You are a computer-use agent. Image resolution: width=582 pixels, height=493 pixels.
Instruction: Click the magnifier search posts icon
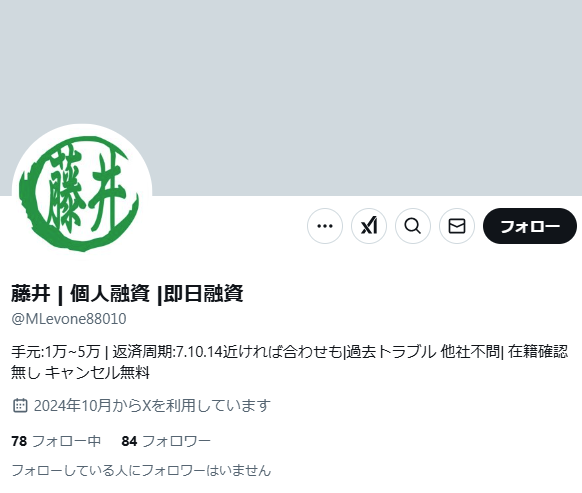click(413, 226)
